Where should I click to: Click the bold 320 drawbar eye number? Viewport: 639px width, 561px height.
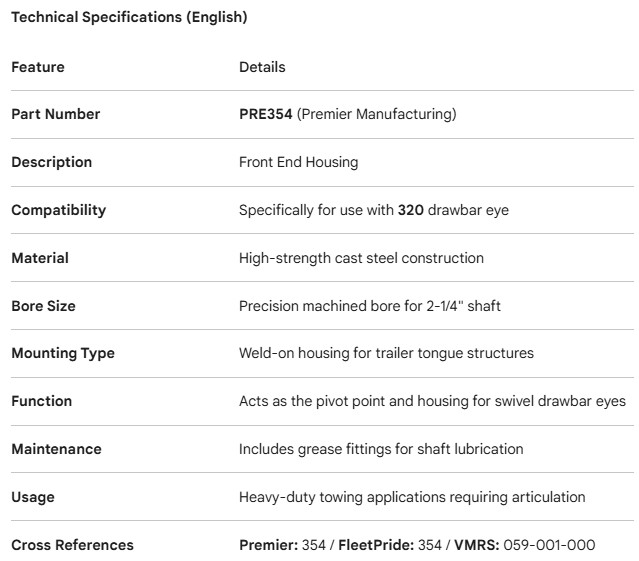coord(411,210)
